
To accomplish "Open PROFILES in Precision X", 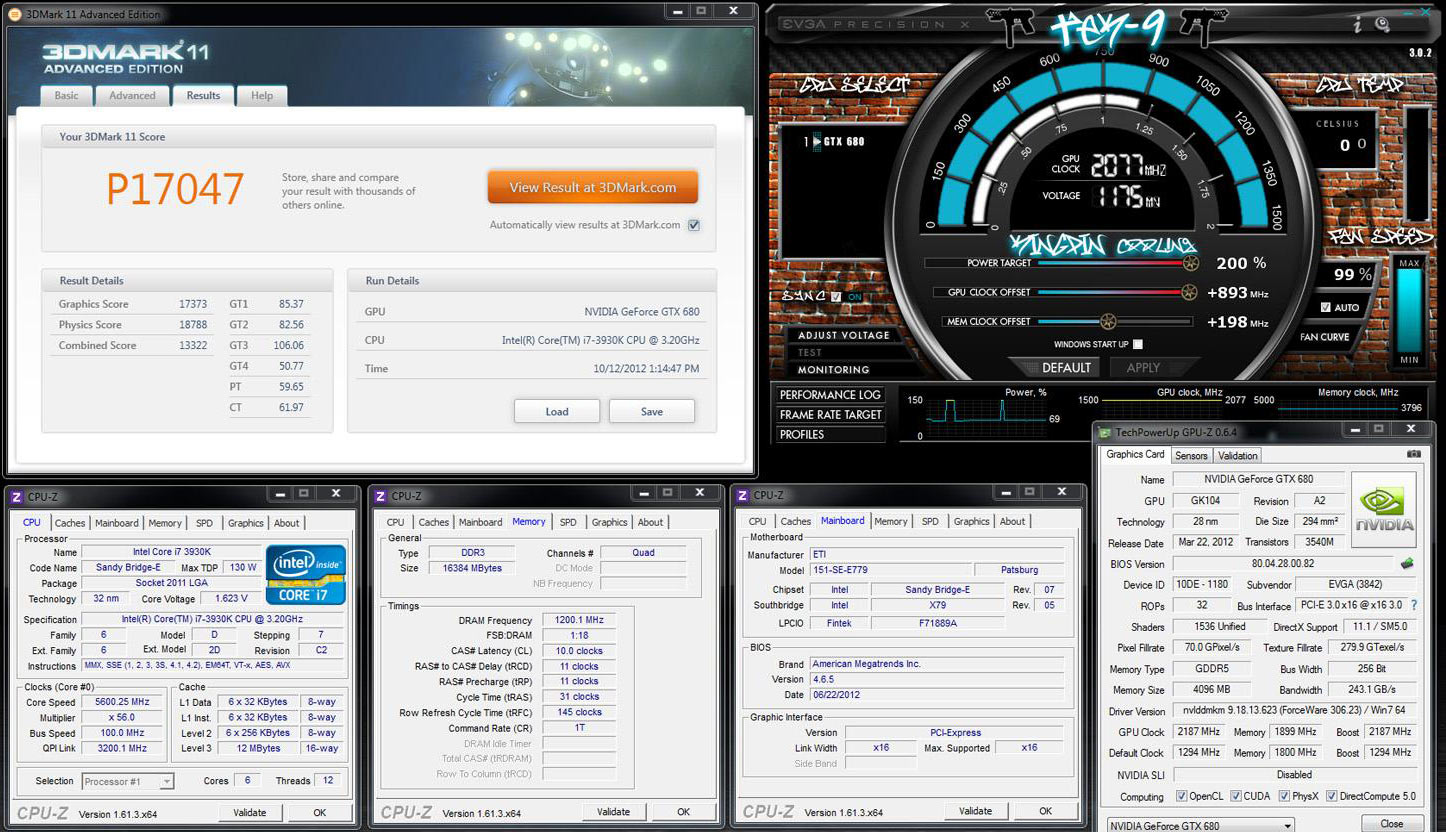I will 830,435.
